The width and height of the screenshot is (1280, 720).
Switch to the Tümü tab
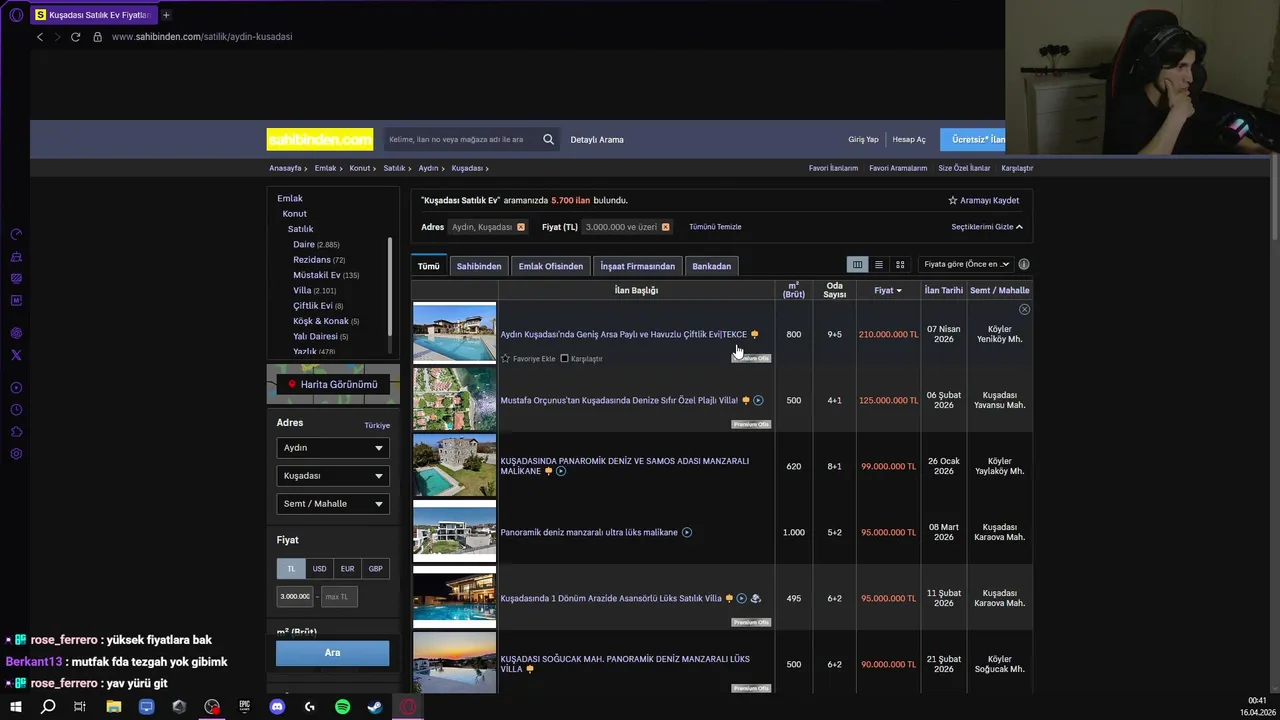[428, 266]
